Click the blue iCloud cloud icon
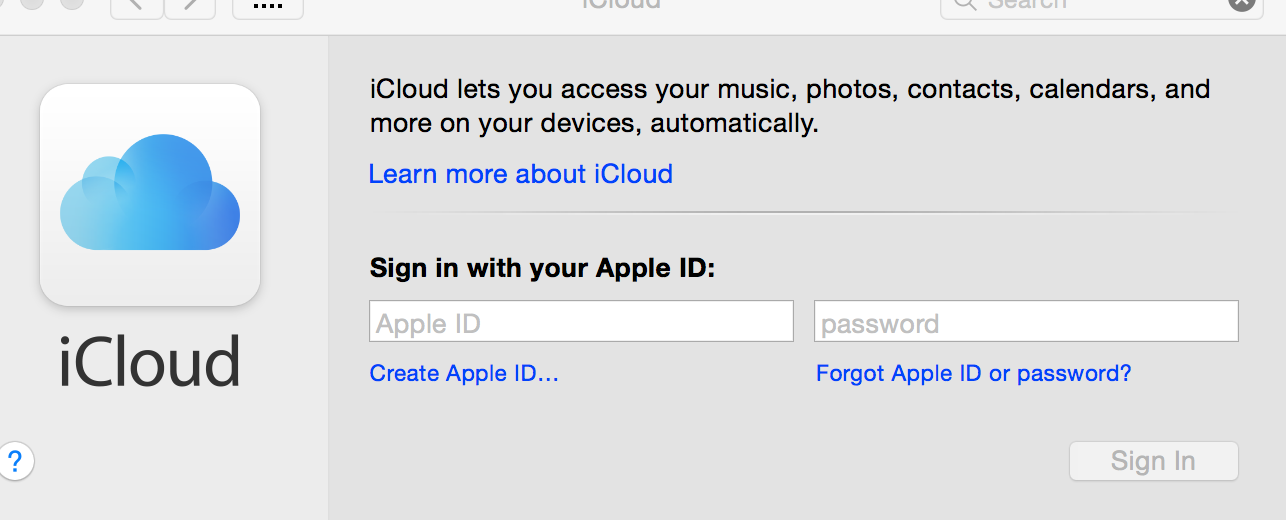The image size is (1286, 520). click(x=150, y=194)
